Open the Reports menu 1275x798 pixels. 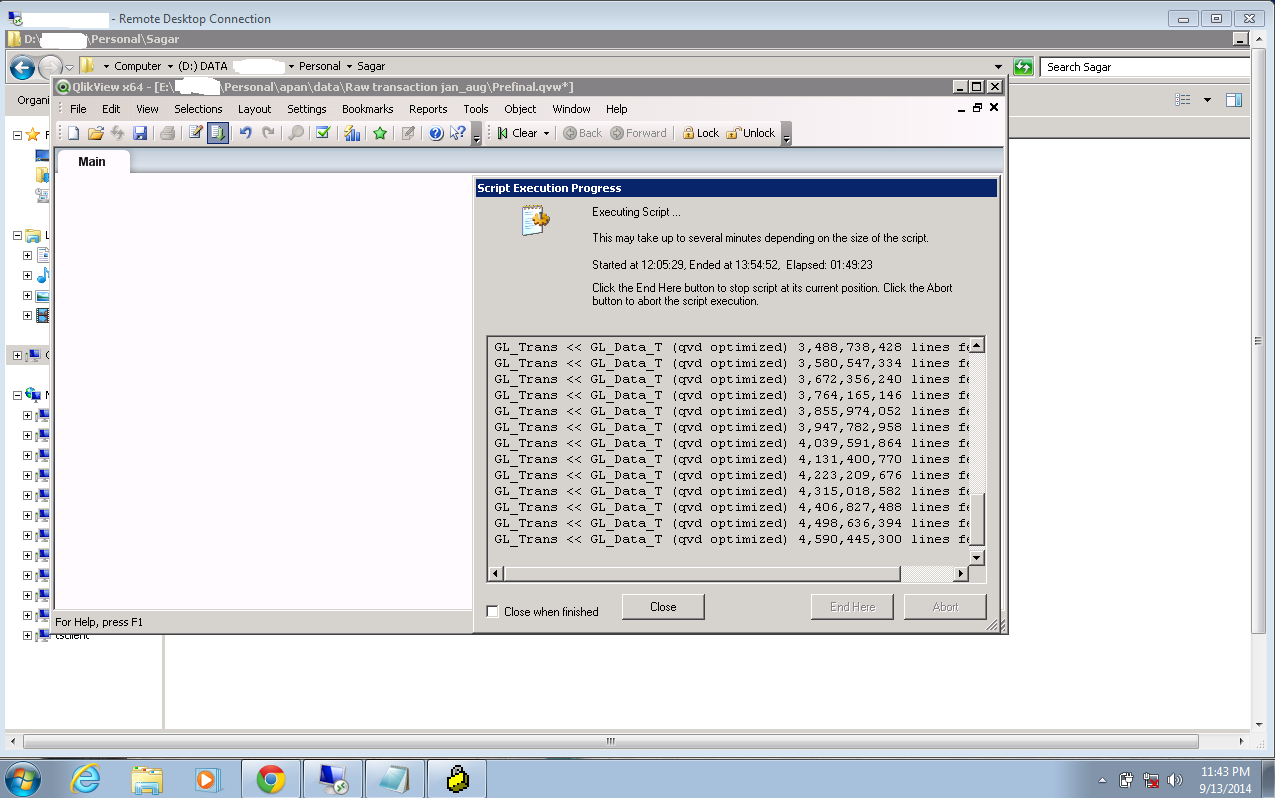(x=428, y=109)
